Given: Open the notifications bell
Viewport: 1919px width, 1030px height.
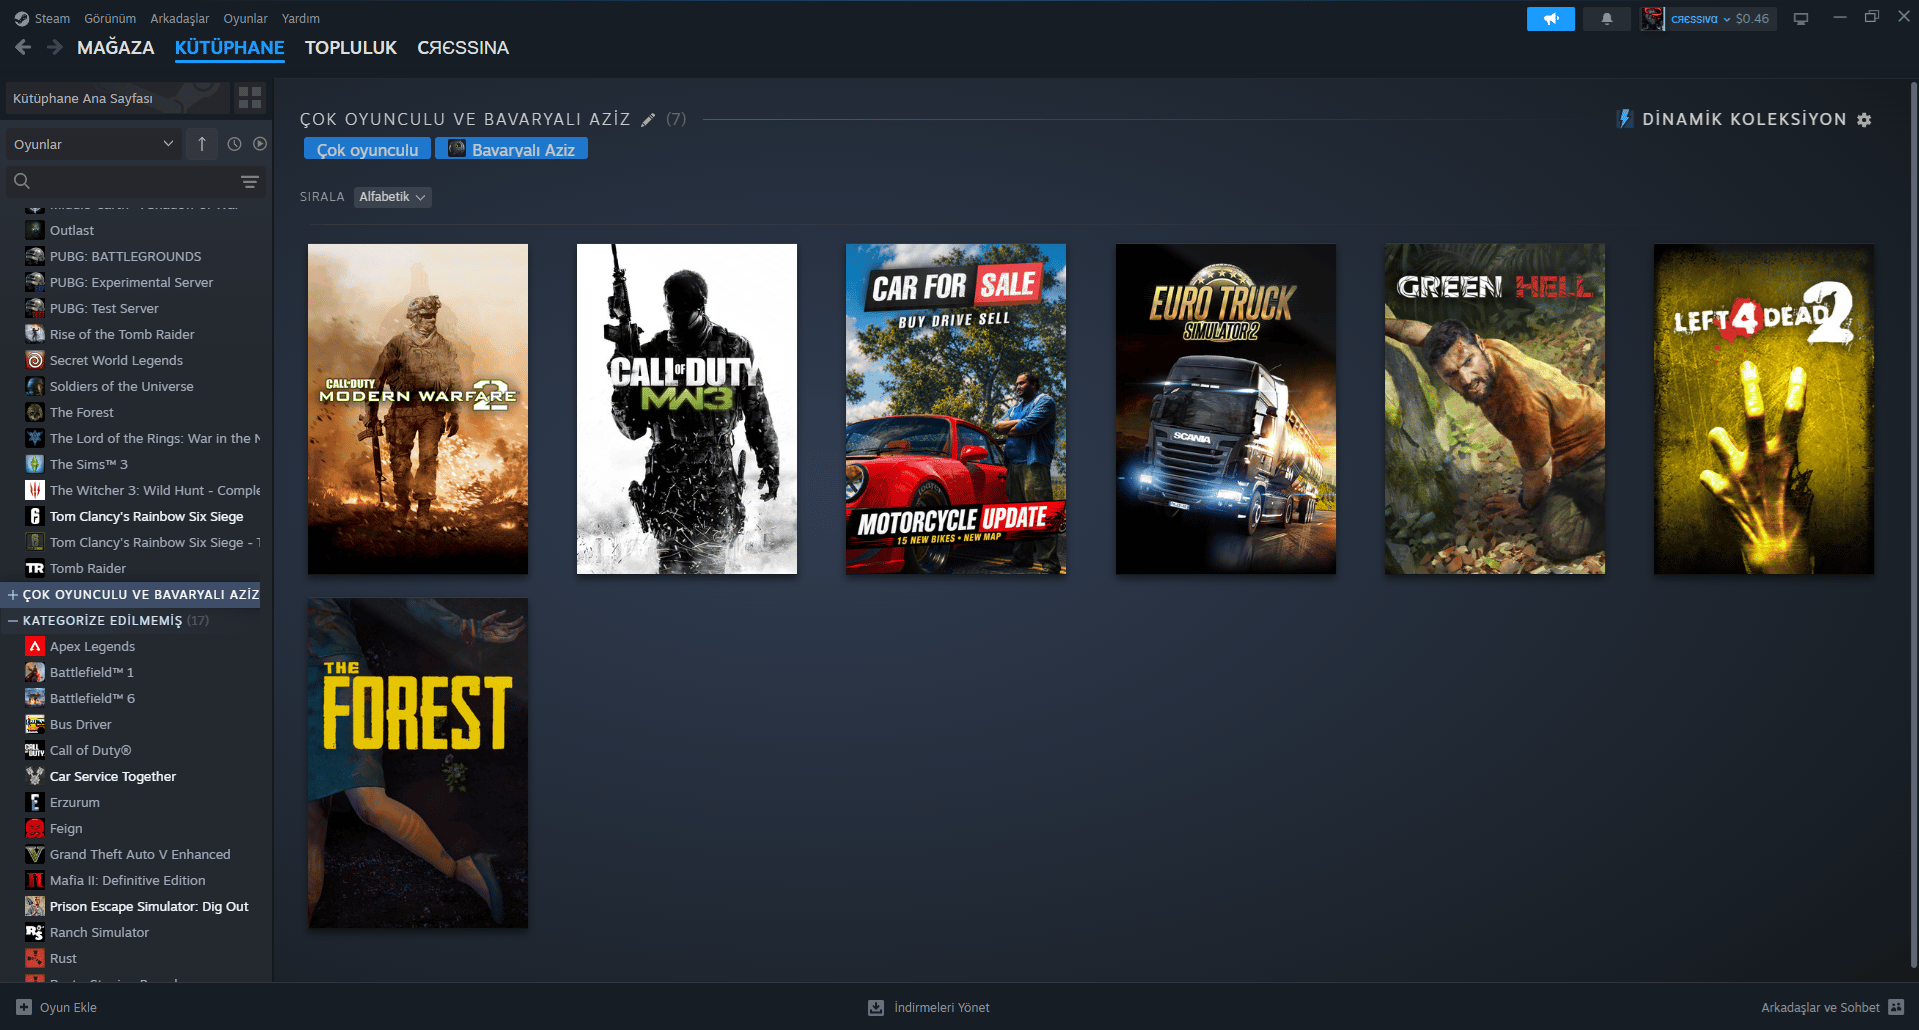Looking at the screenshot, I should click(1607, 19).
